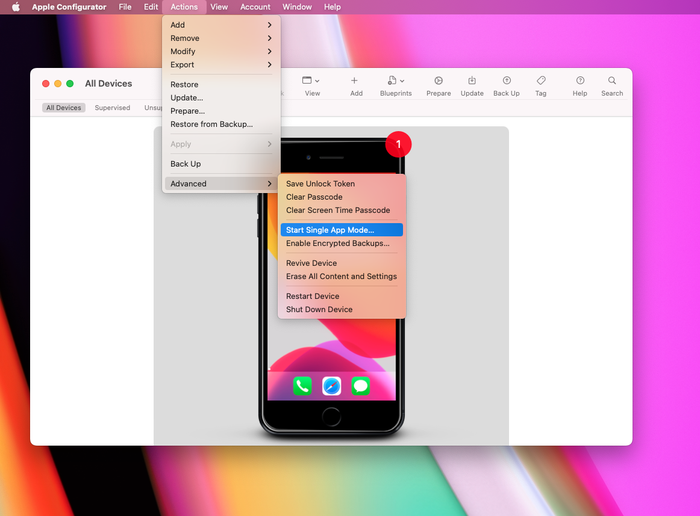Image resolution: width=700 pixels, height=516 pixels.
Task: Choose Shut Down Device
Action: click(x=342, y=309)
